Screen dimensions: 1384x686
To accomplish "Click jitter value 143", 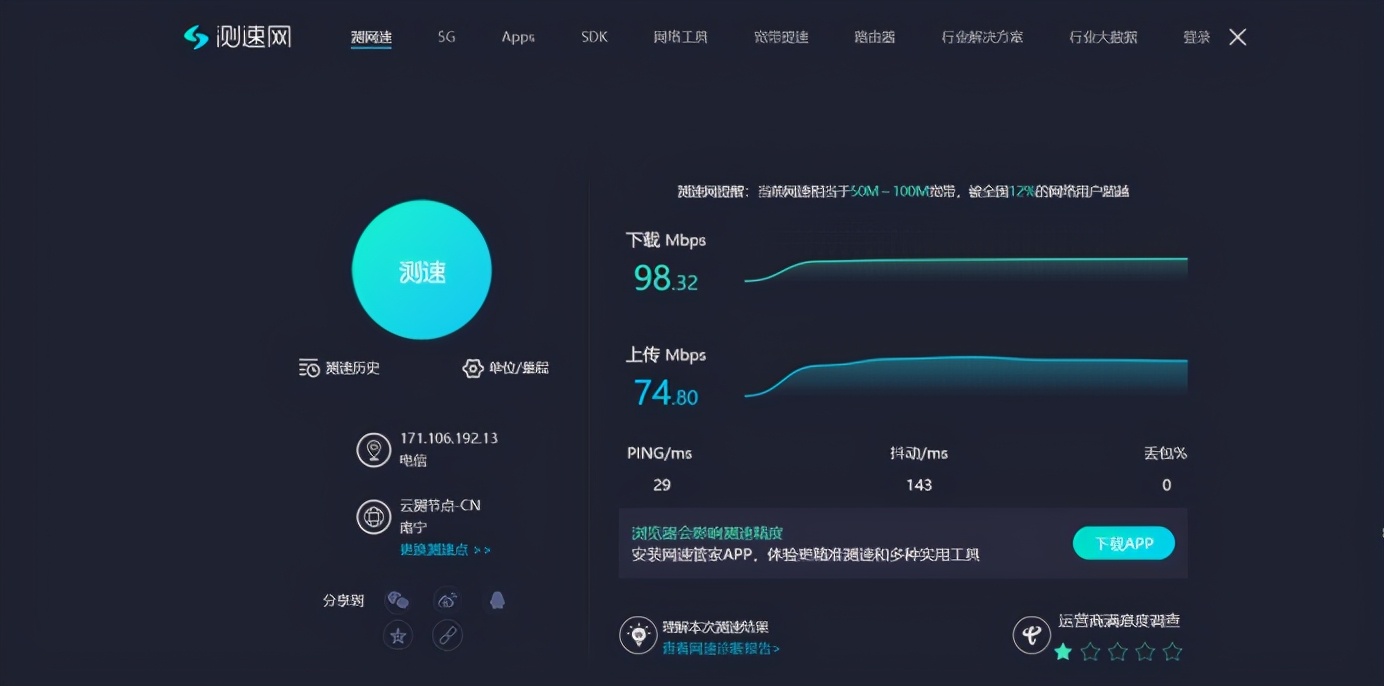I will click(919, 485).
